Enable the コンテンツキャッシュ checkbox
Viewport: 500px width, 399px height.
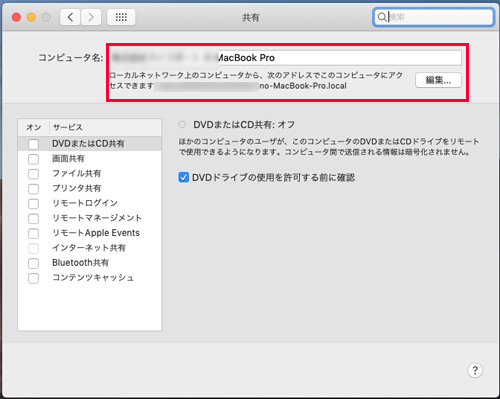33,278
